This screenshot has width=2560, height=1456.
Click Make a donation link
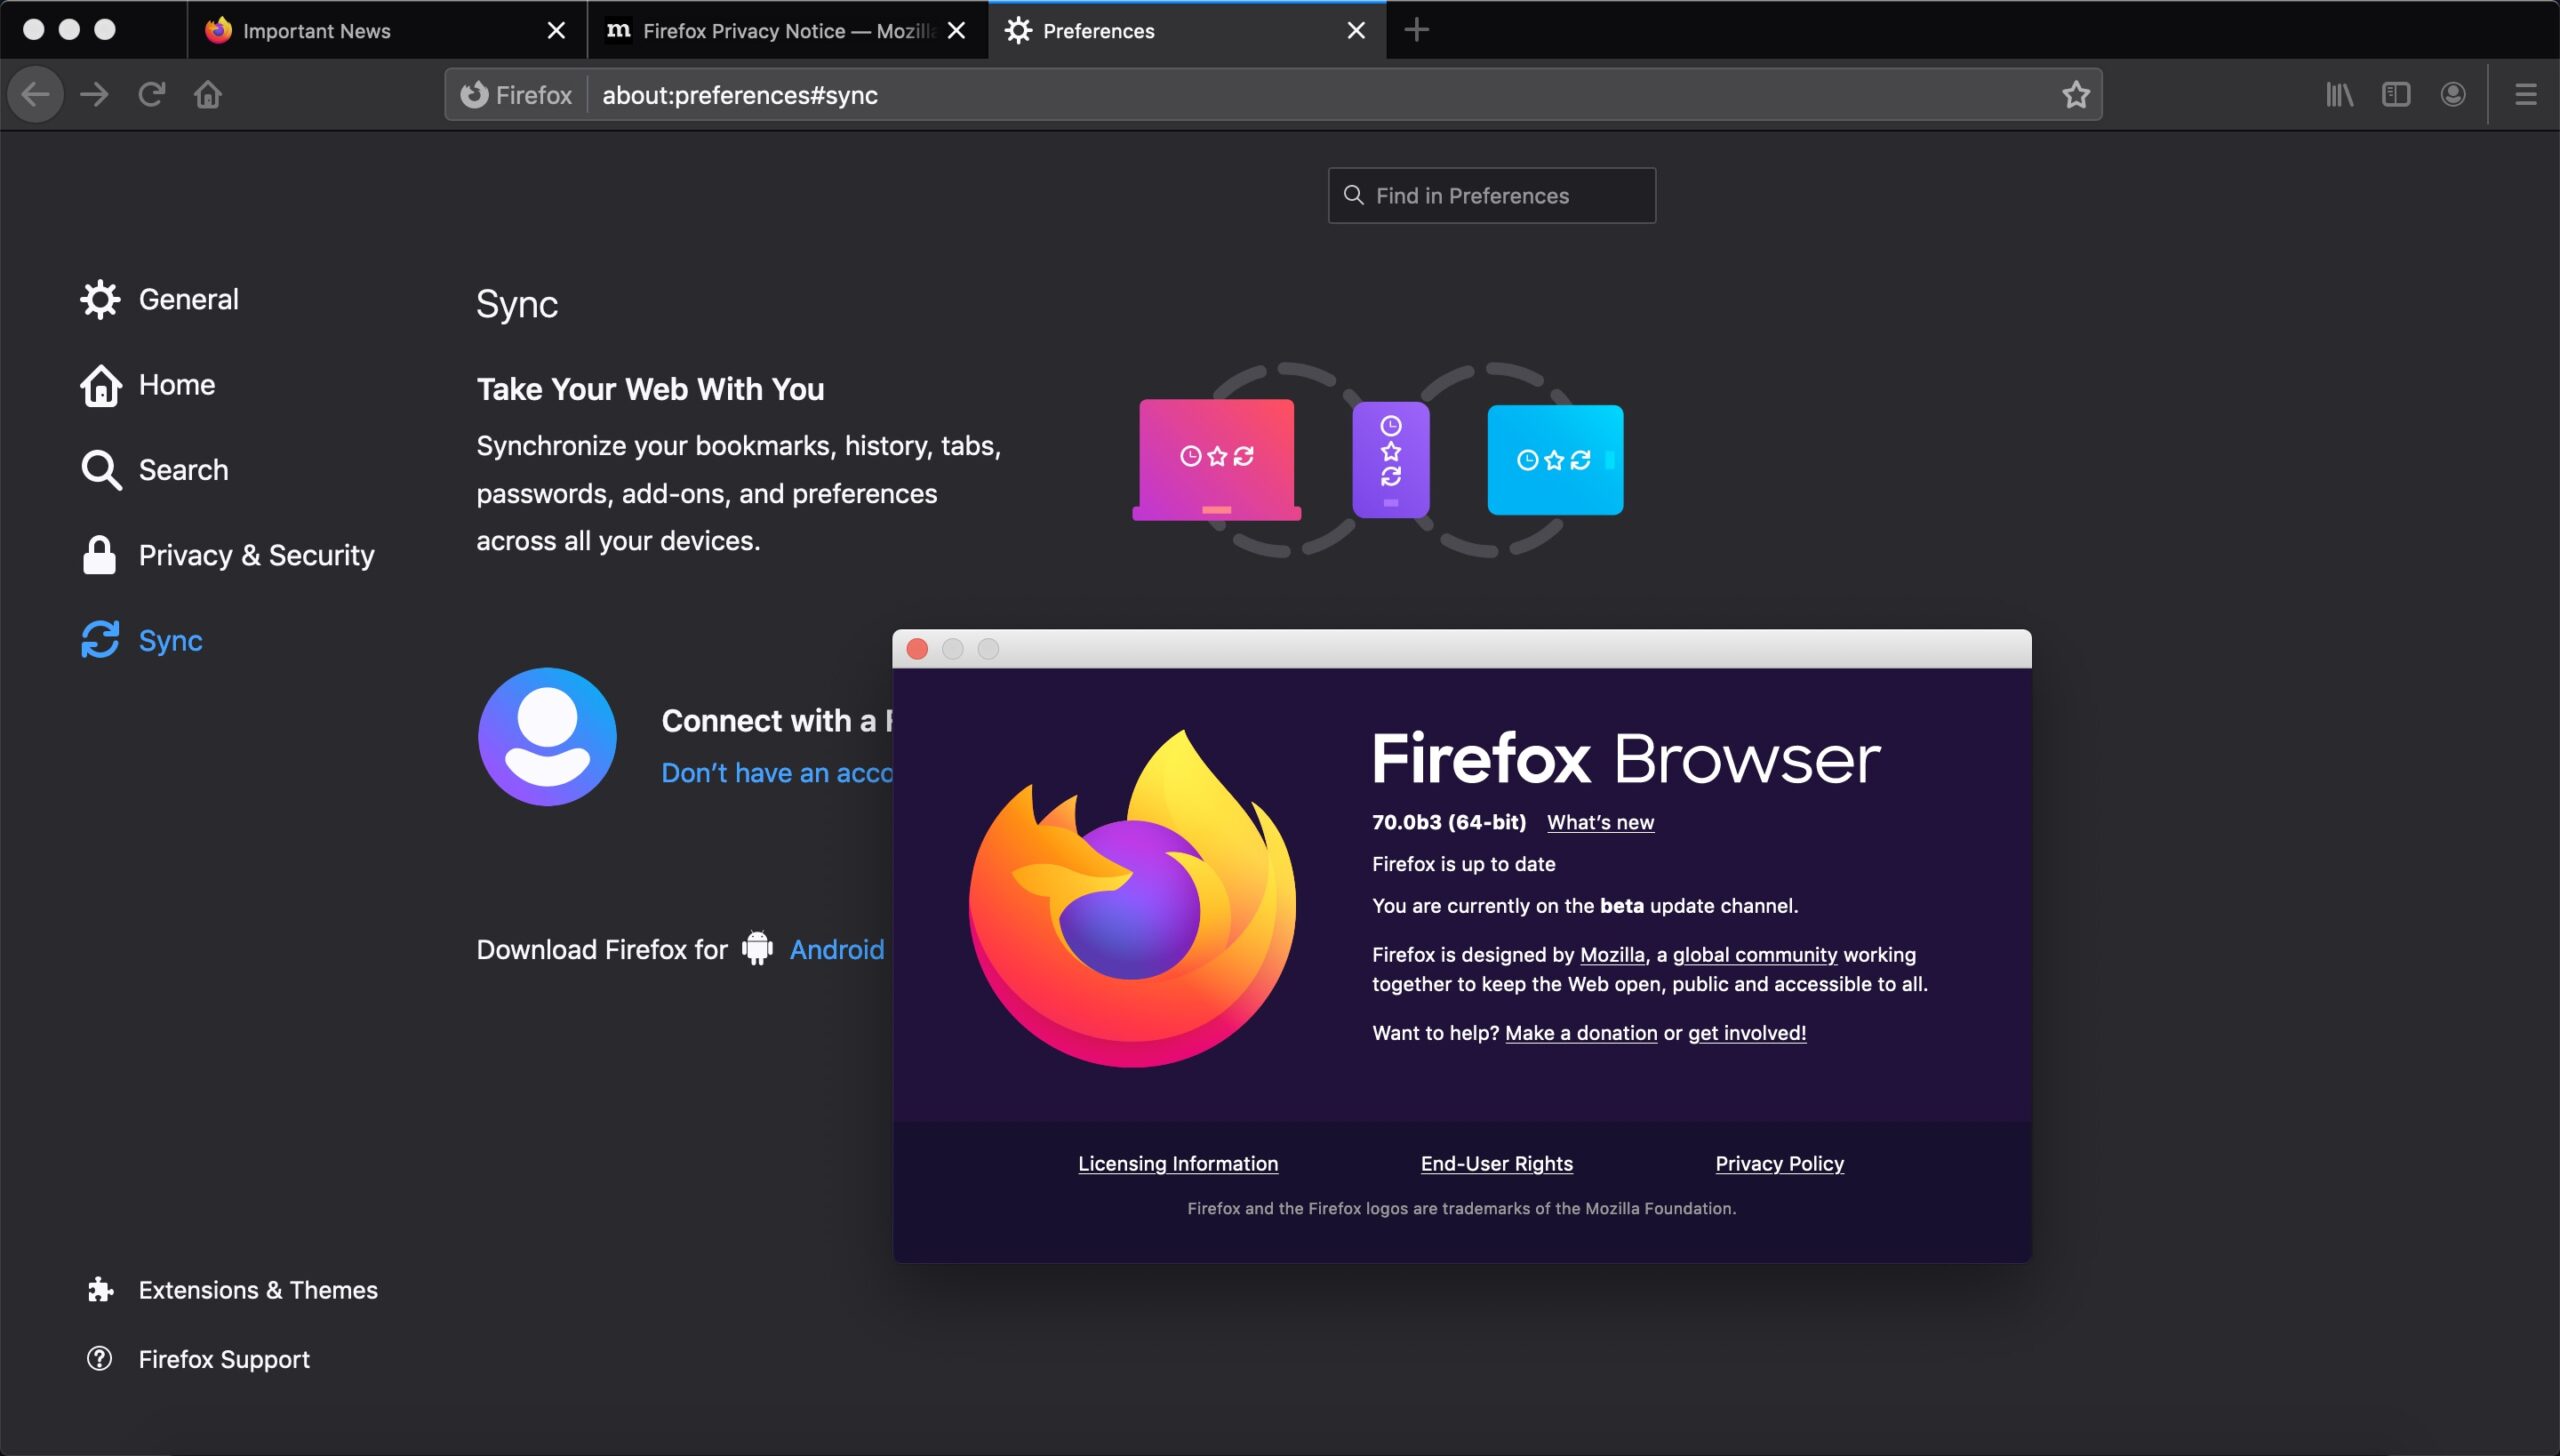point(1581,1033)
